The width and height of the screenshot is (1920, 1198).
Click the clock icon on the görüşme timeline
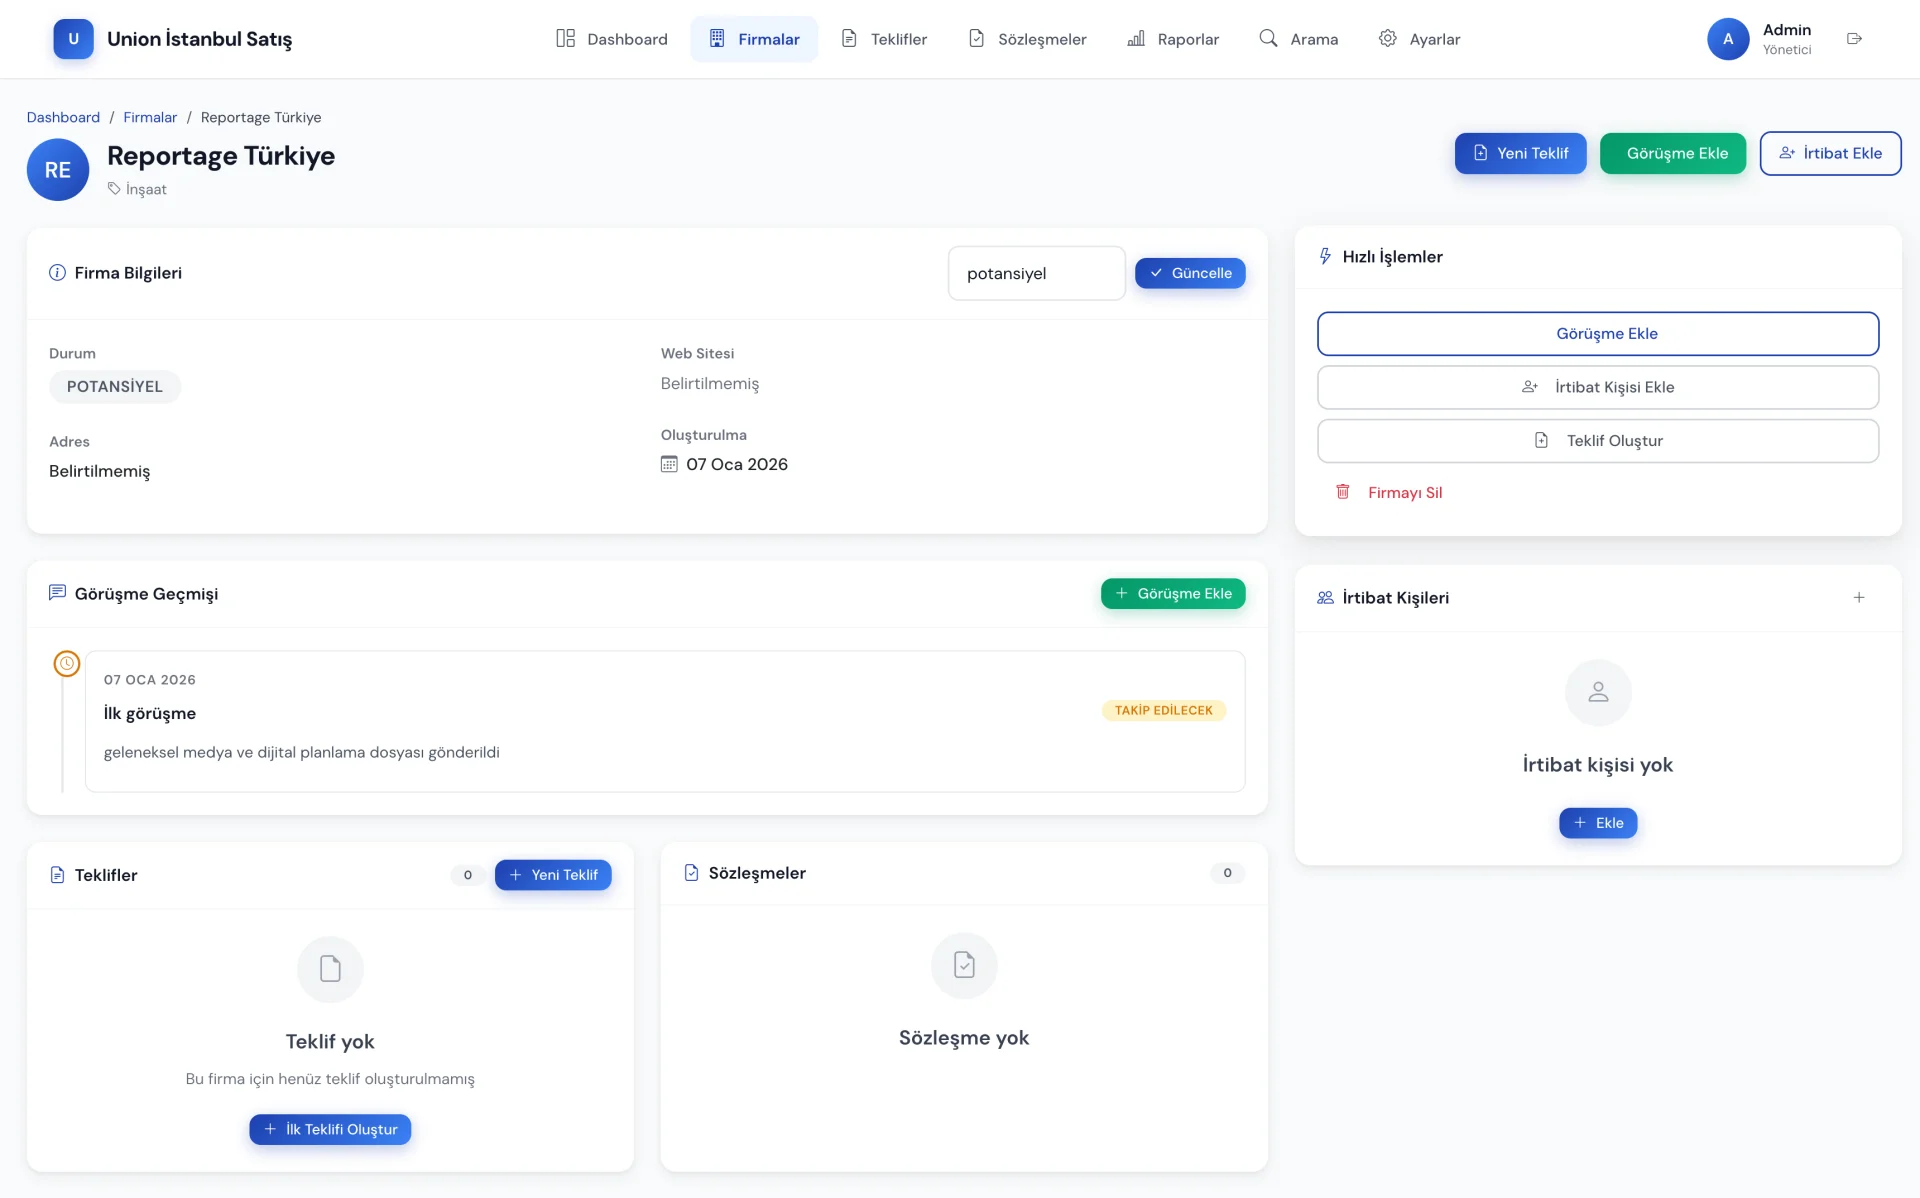pyautogui.click(x=67, y=663)
